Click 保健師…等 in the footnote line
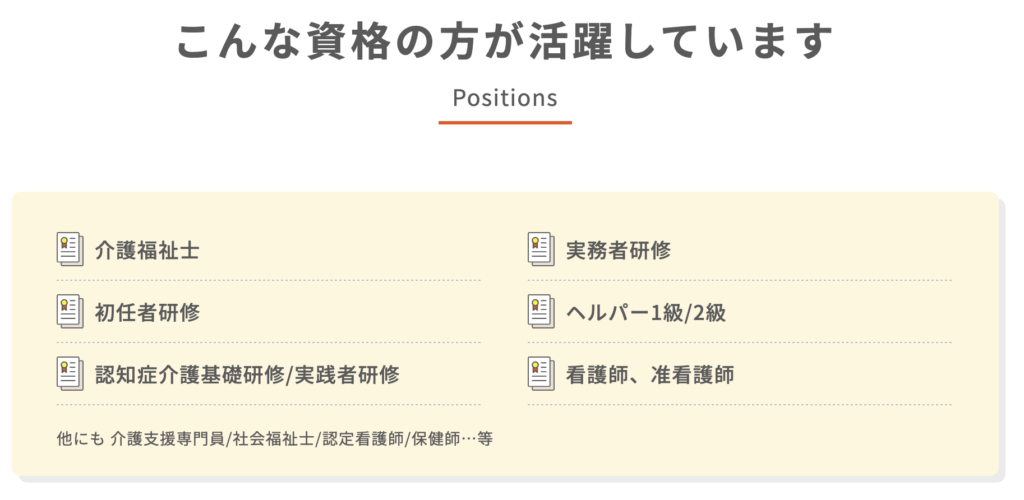The height and width of the screenshot is (500, 1024). point(449,438)
